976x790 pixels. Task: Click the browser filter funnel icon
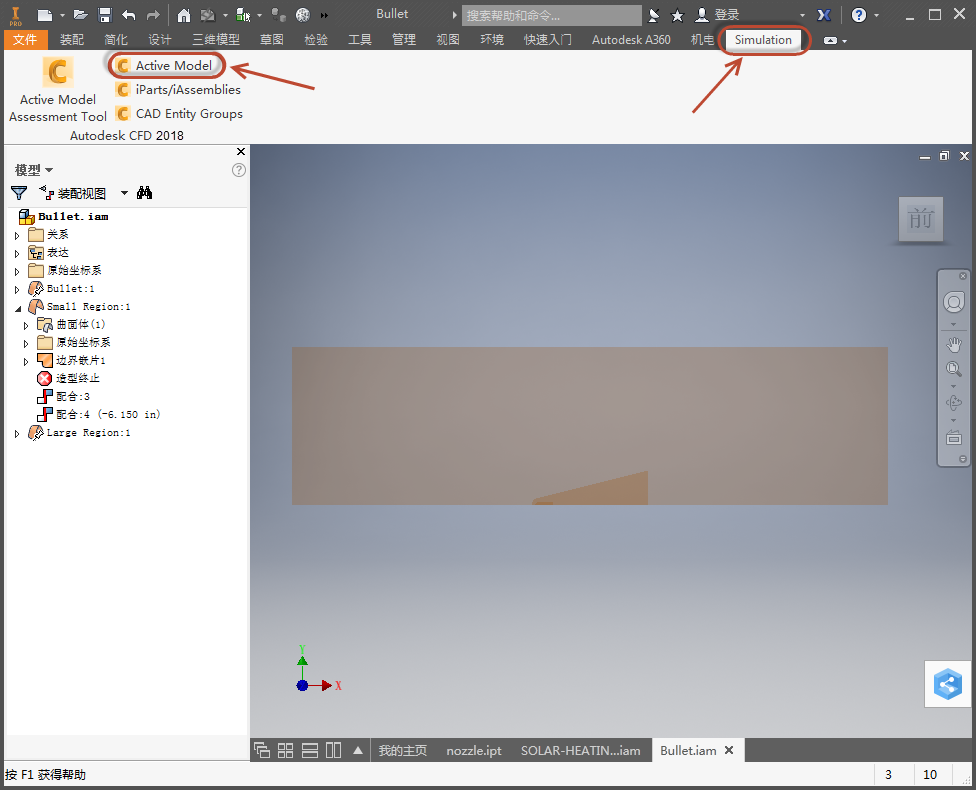tap(19, 193)
